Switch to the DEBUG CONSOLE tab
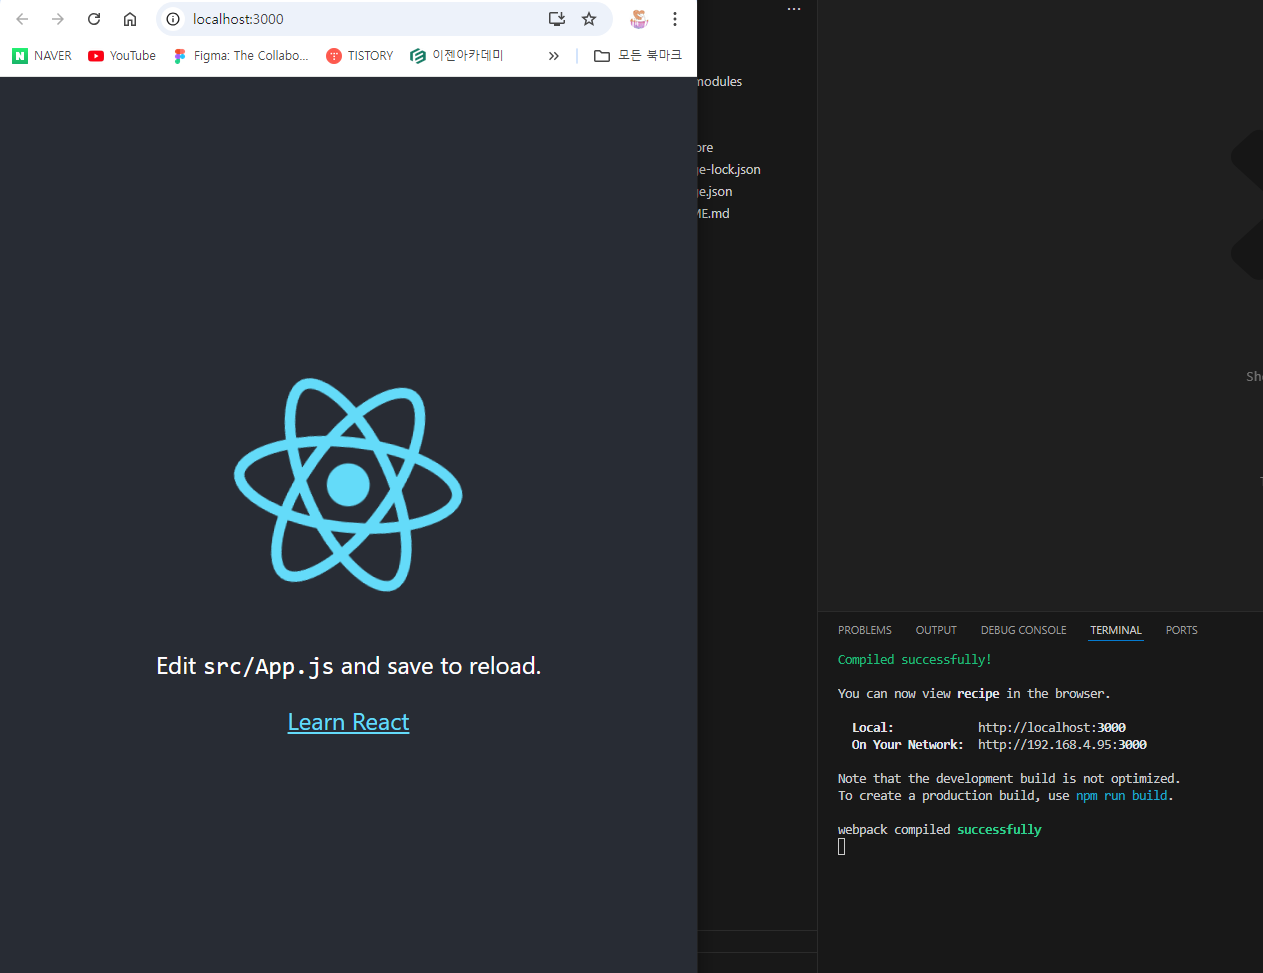This screenshot has height=973, width=1263. pos(1023,630)
